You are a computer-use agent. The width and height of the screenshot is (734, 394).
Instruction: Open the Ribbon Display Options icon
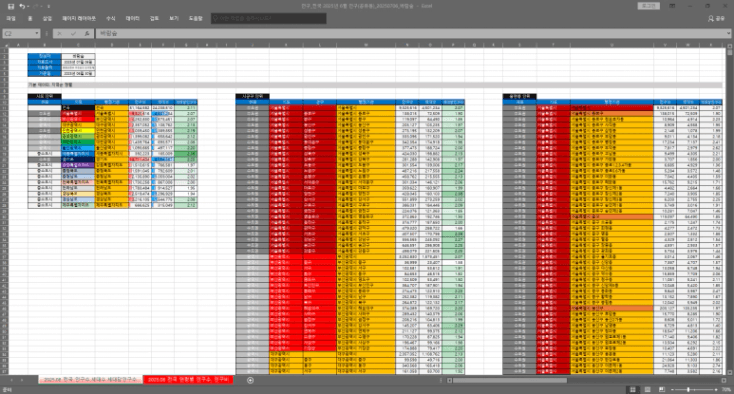point(672,6)
